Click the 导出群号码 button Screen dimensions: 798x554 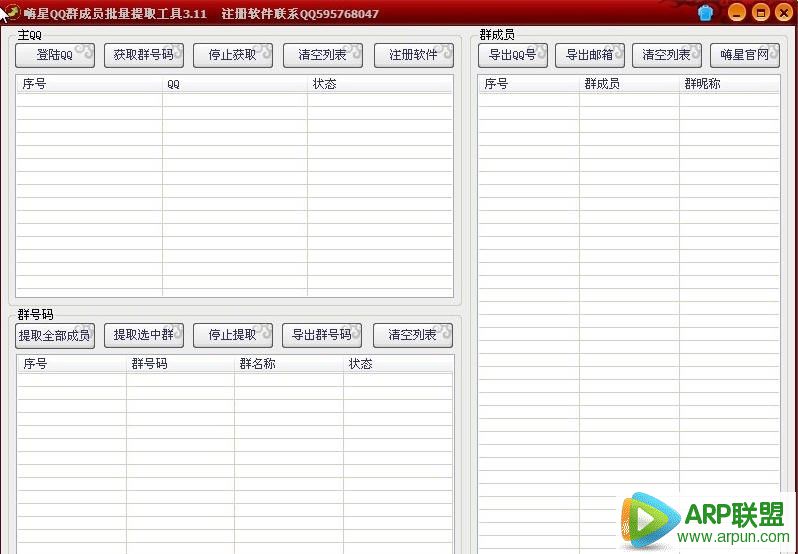click(x=322, y=335)
